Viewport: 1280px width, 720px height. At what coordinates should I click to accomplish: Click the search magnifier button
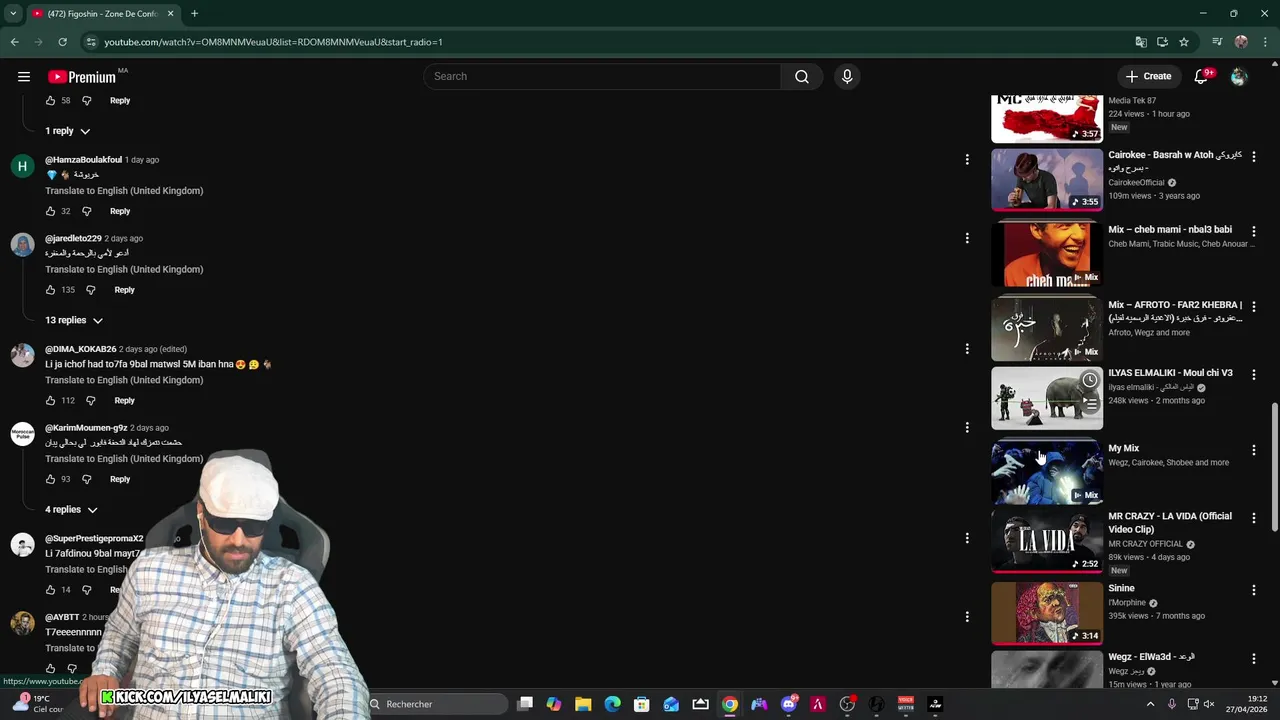(802, 76)
